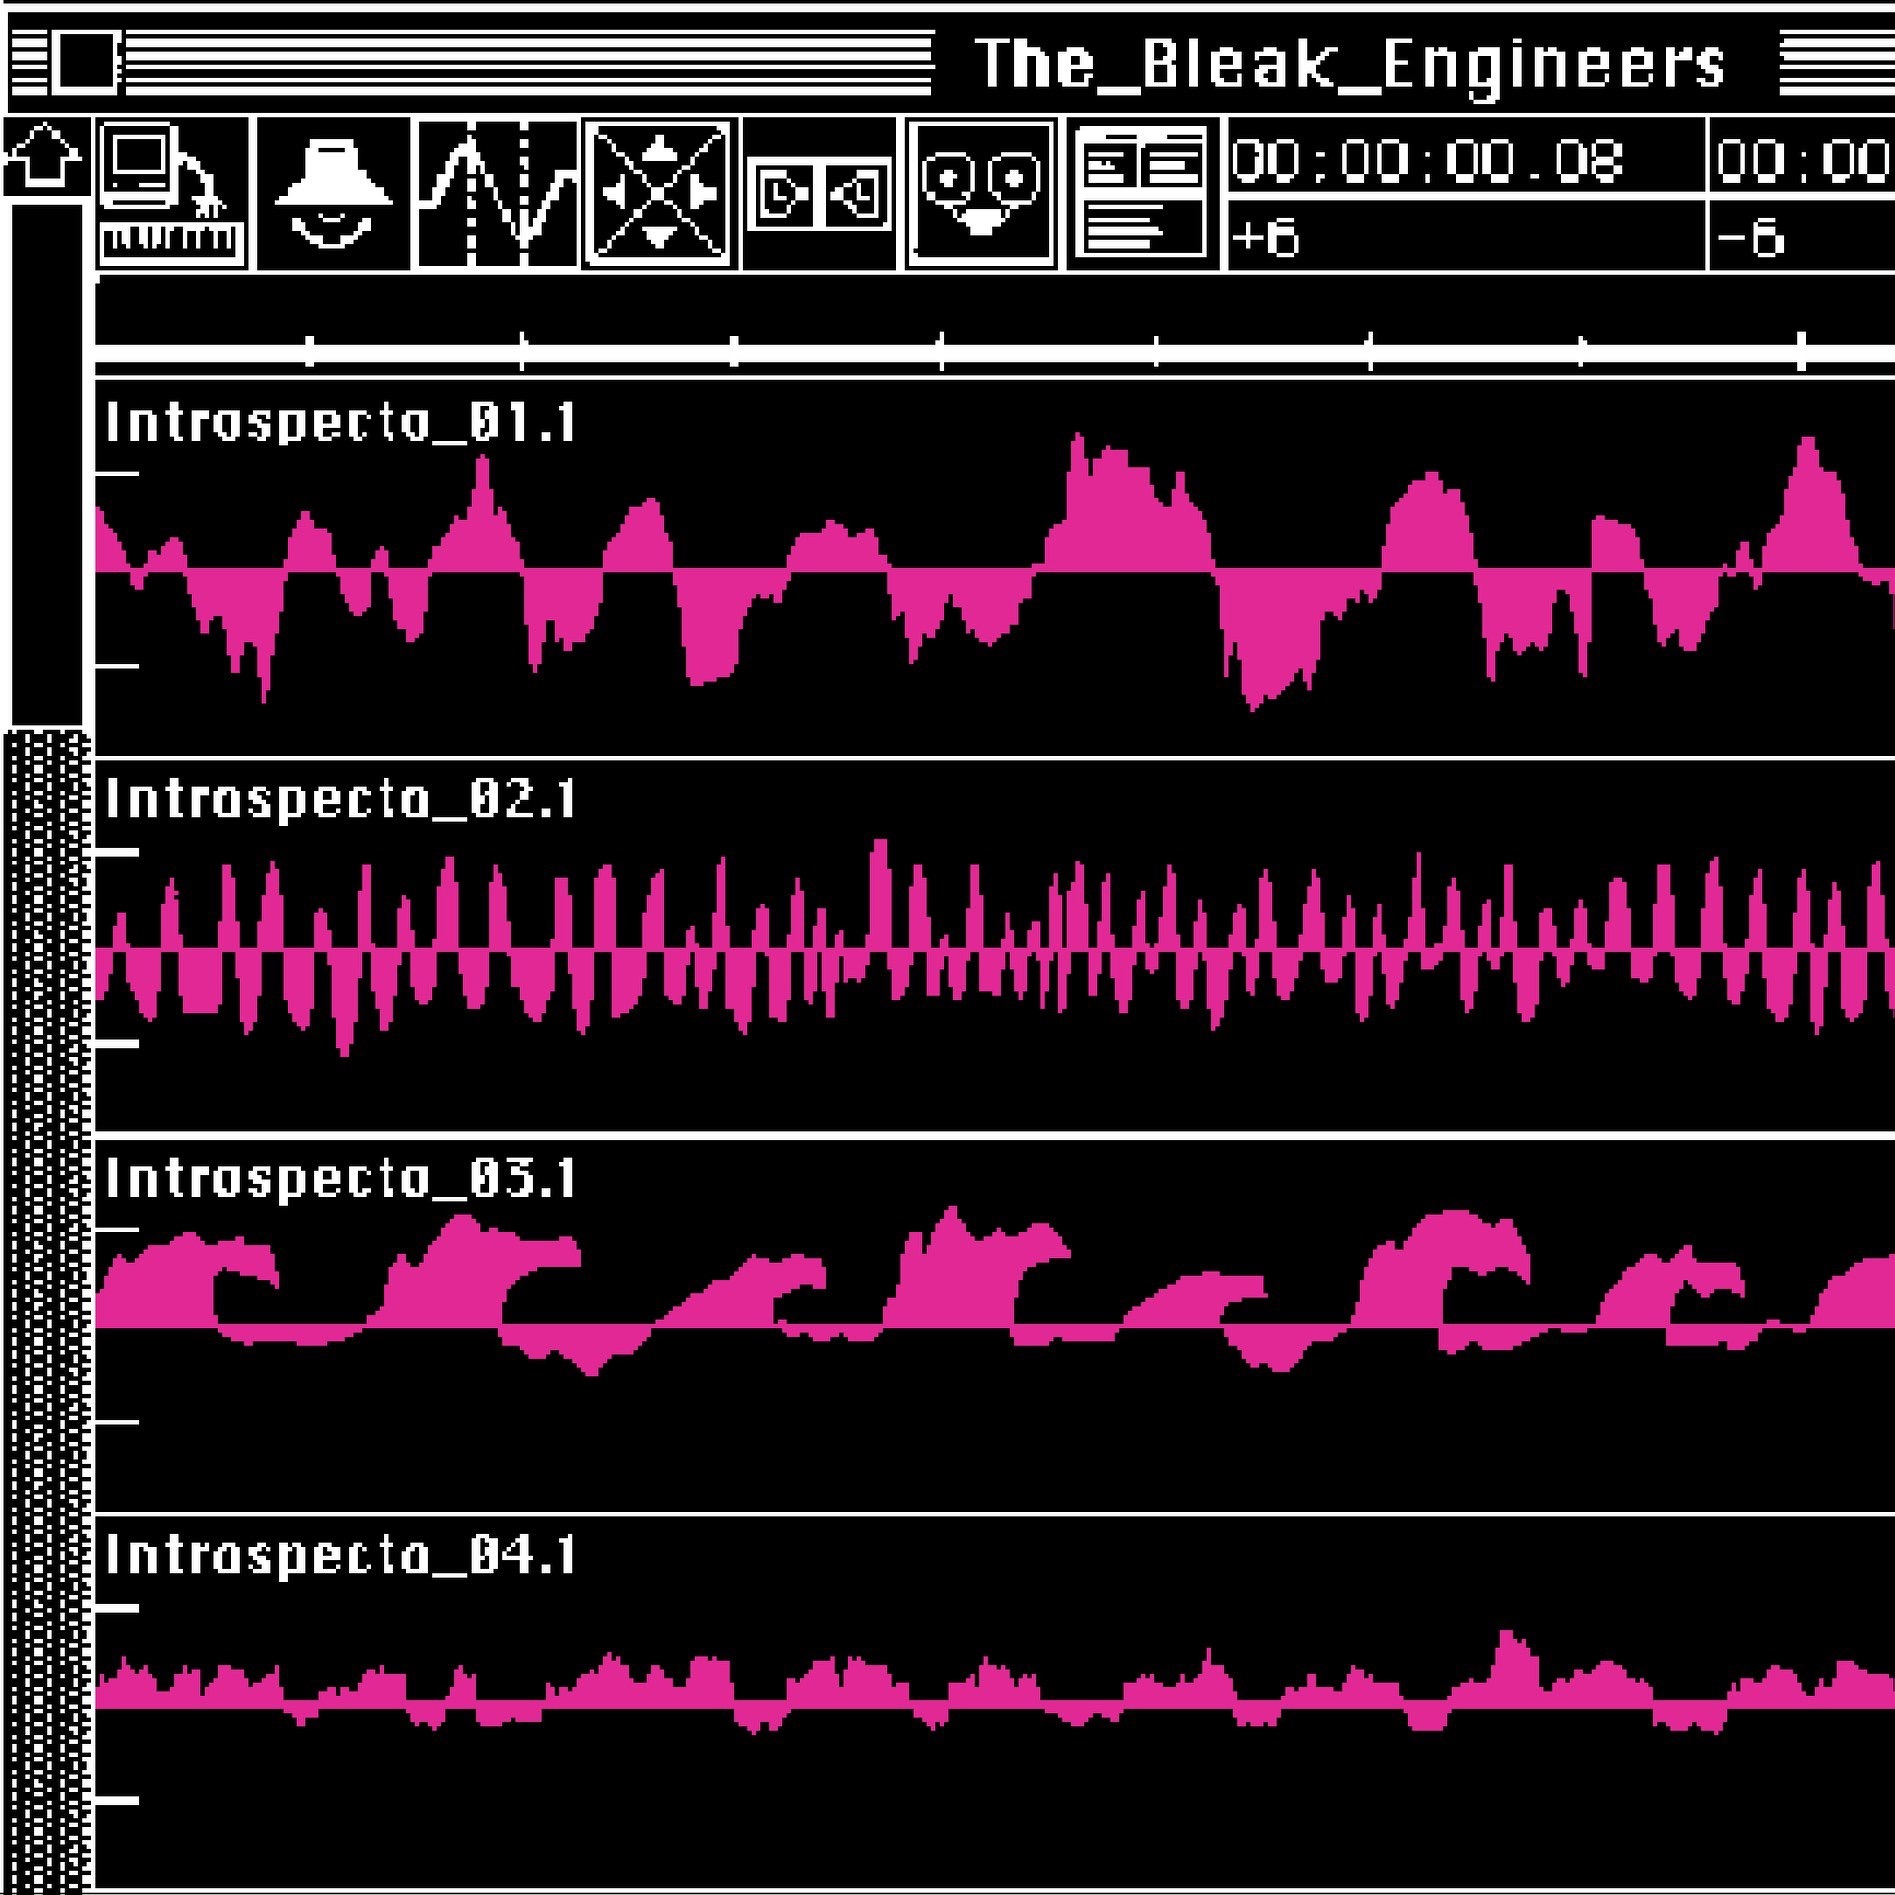Click the Introspecto_01.1 pink waveform
Image resolution: width=1895 pixels, height=1895 pixels.
(x=995, y=571)
